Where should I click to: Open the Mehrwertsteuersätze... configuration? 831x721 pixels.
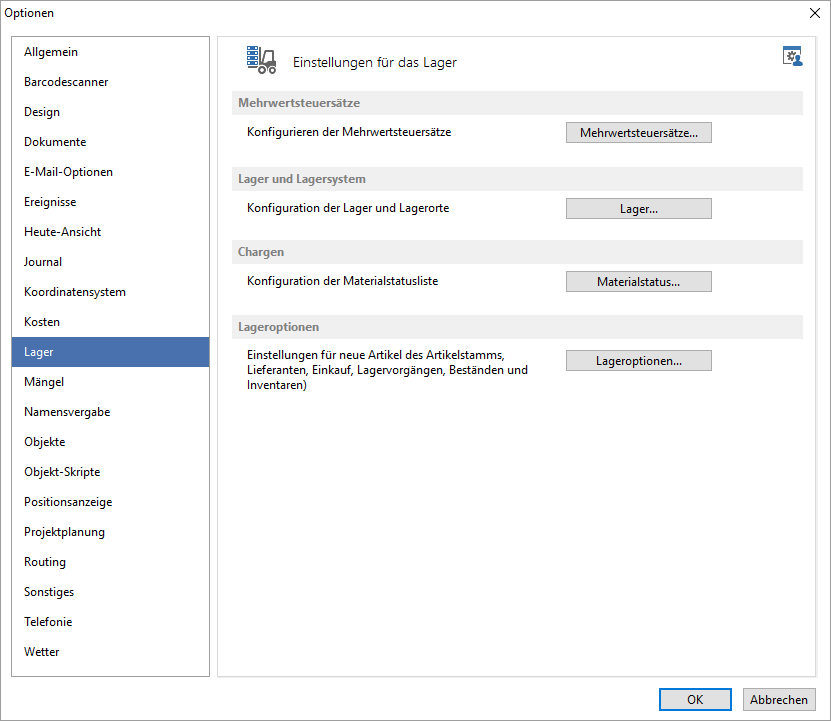(x=639, y=133)
